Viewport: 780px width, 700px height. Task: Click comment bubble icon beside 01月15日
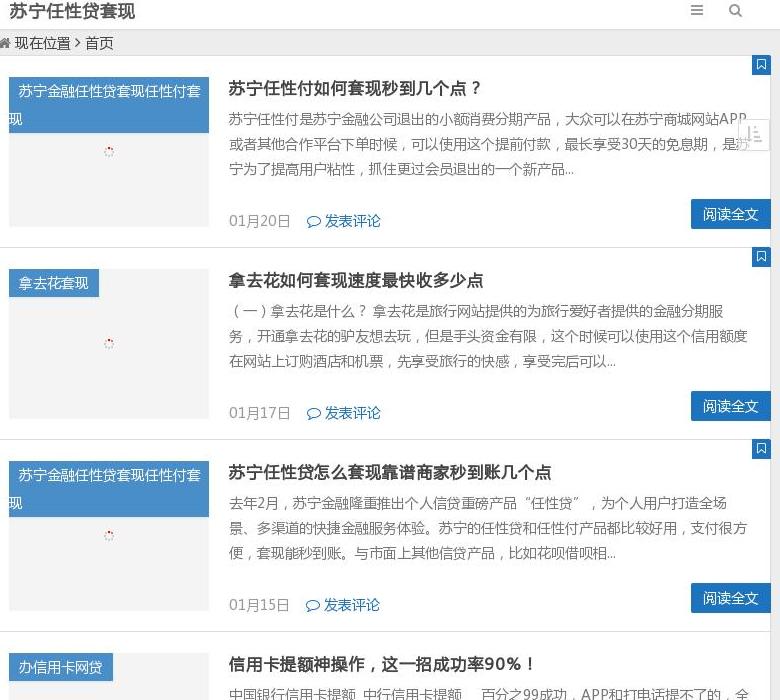[x=313, y=606]
